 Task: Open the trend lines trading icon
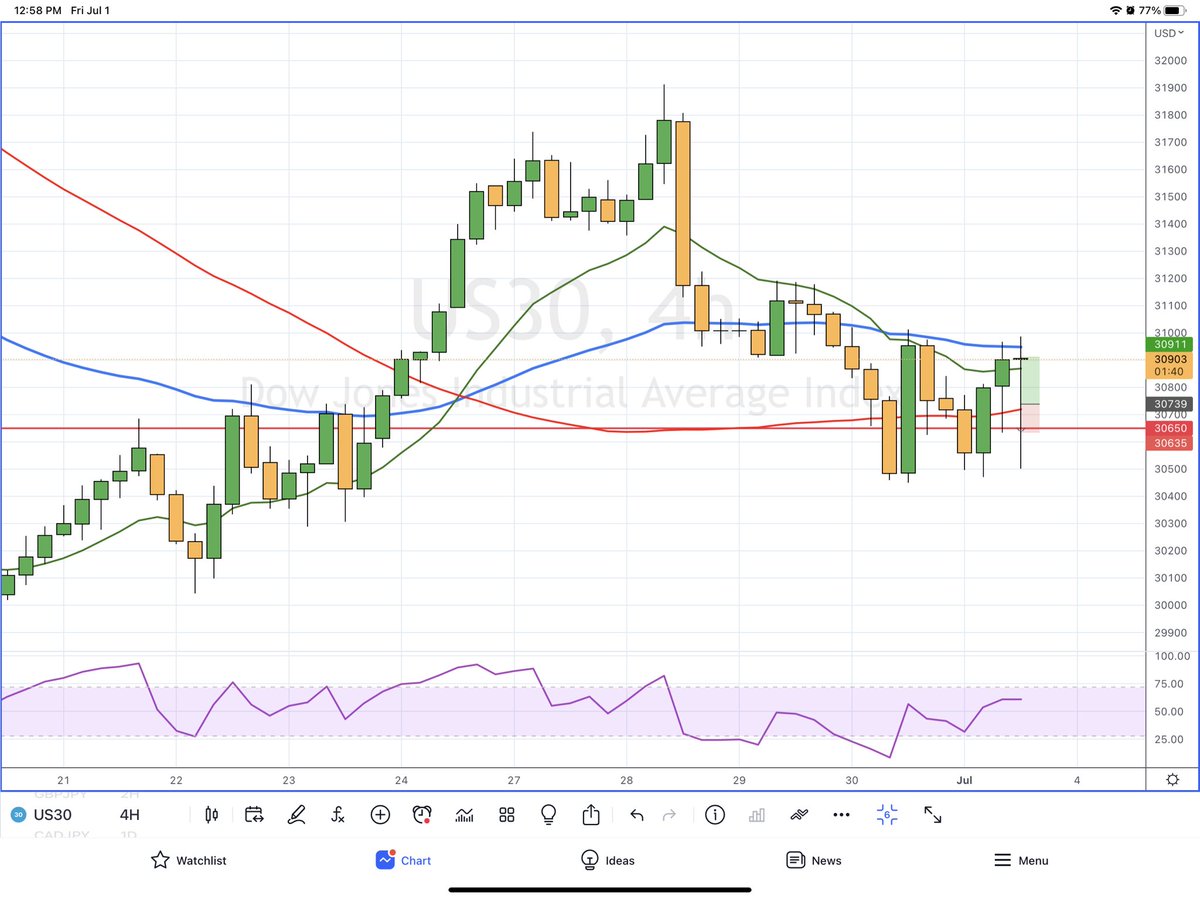click(x=799, y=815)
